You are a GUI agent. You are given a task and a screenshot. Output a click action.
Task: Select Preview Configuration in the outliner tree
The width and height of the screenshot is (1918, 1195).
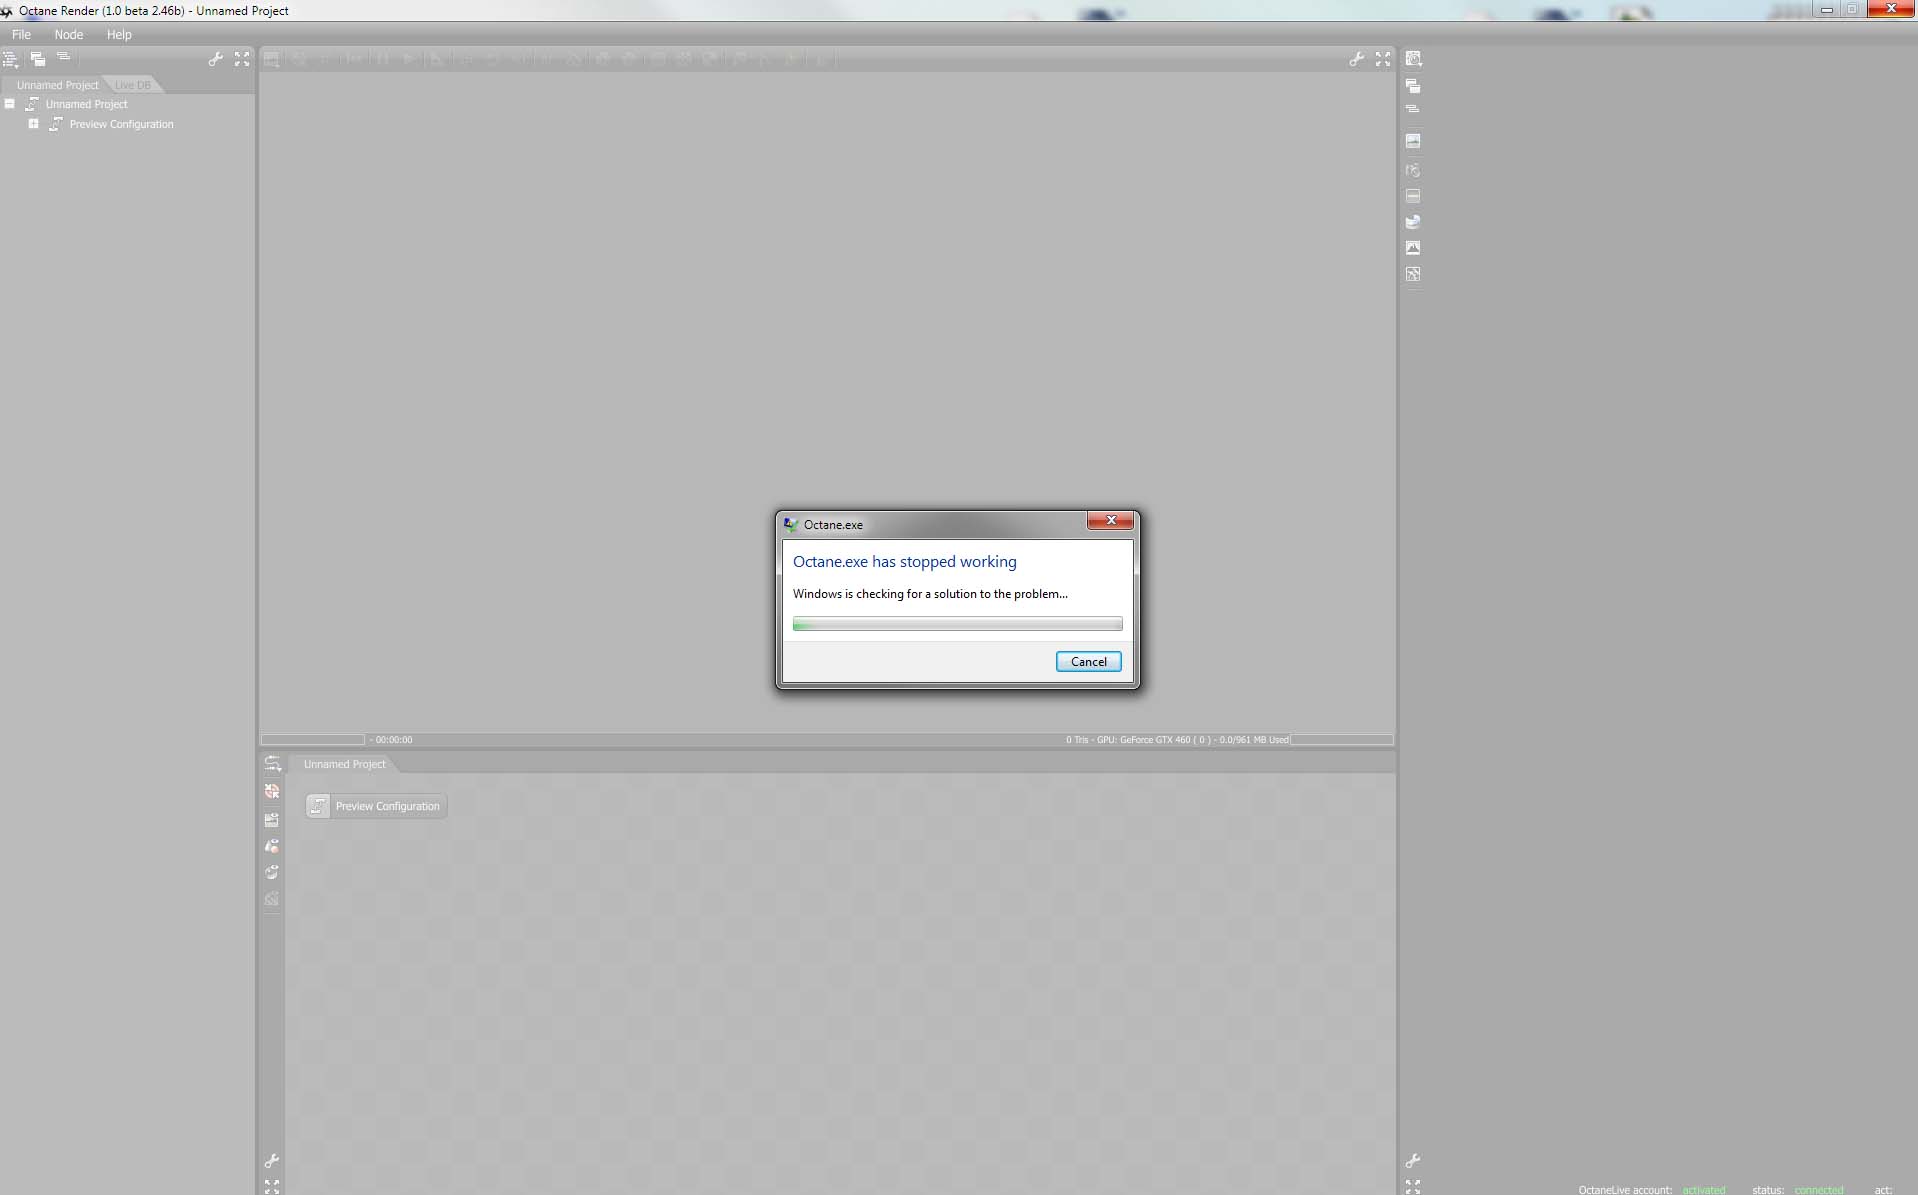121,124
